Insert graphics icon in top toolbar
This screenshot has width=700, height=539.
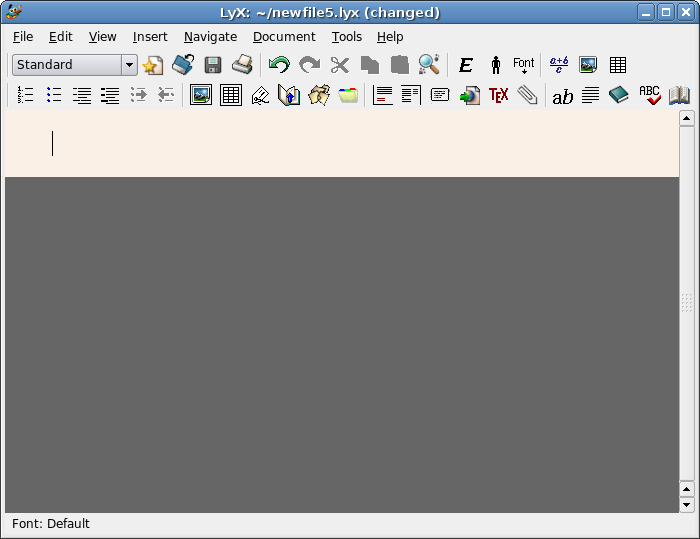(588, 65)
